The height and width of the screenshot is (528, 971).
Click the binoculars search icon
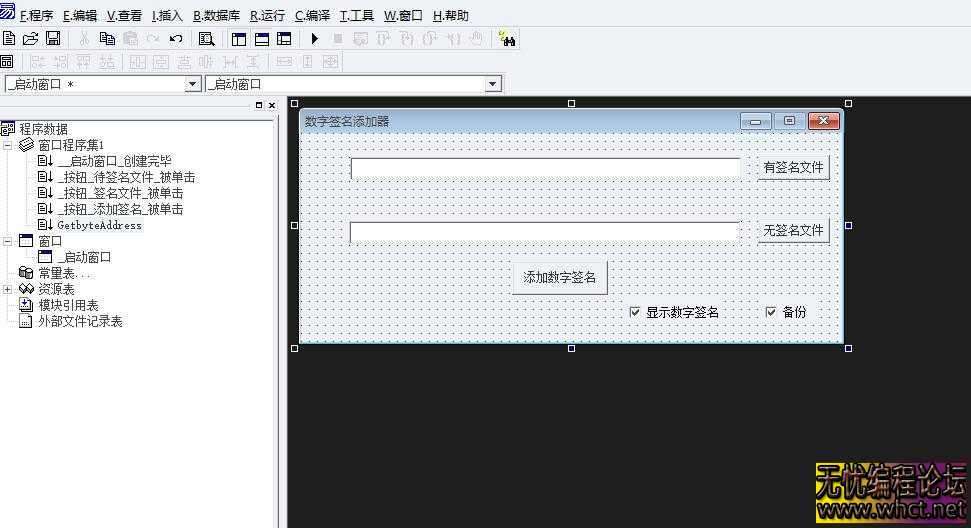[507, 39]
